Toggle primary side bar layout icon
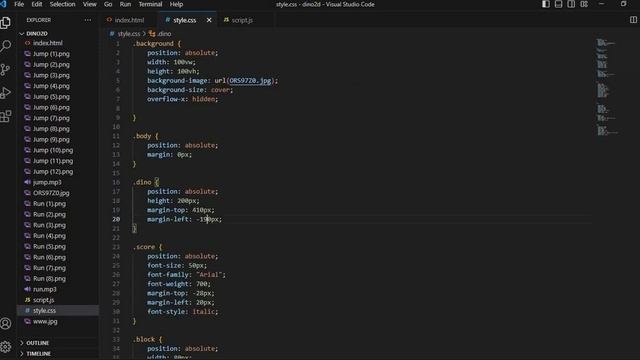The width and height of the screenshot is (640, 360). [x=546, y=4]
